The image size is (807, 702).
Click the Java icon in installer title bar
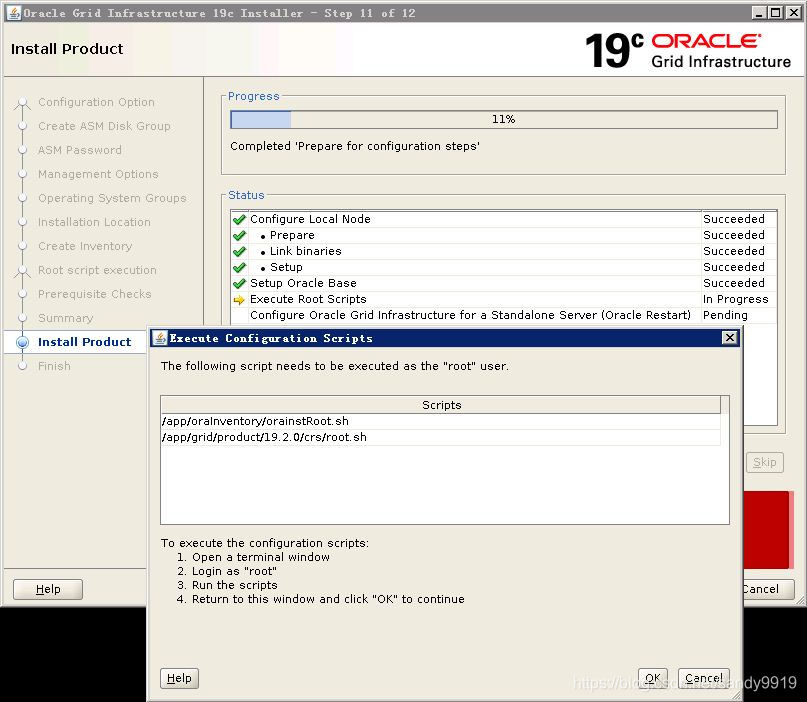(x=14, y=13)
